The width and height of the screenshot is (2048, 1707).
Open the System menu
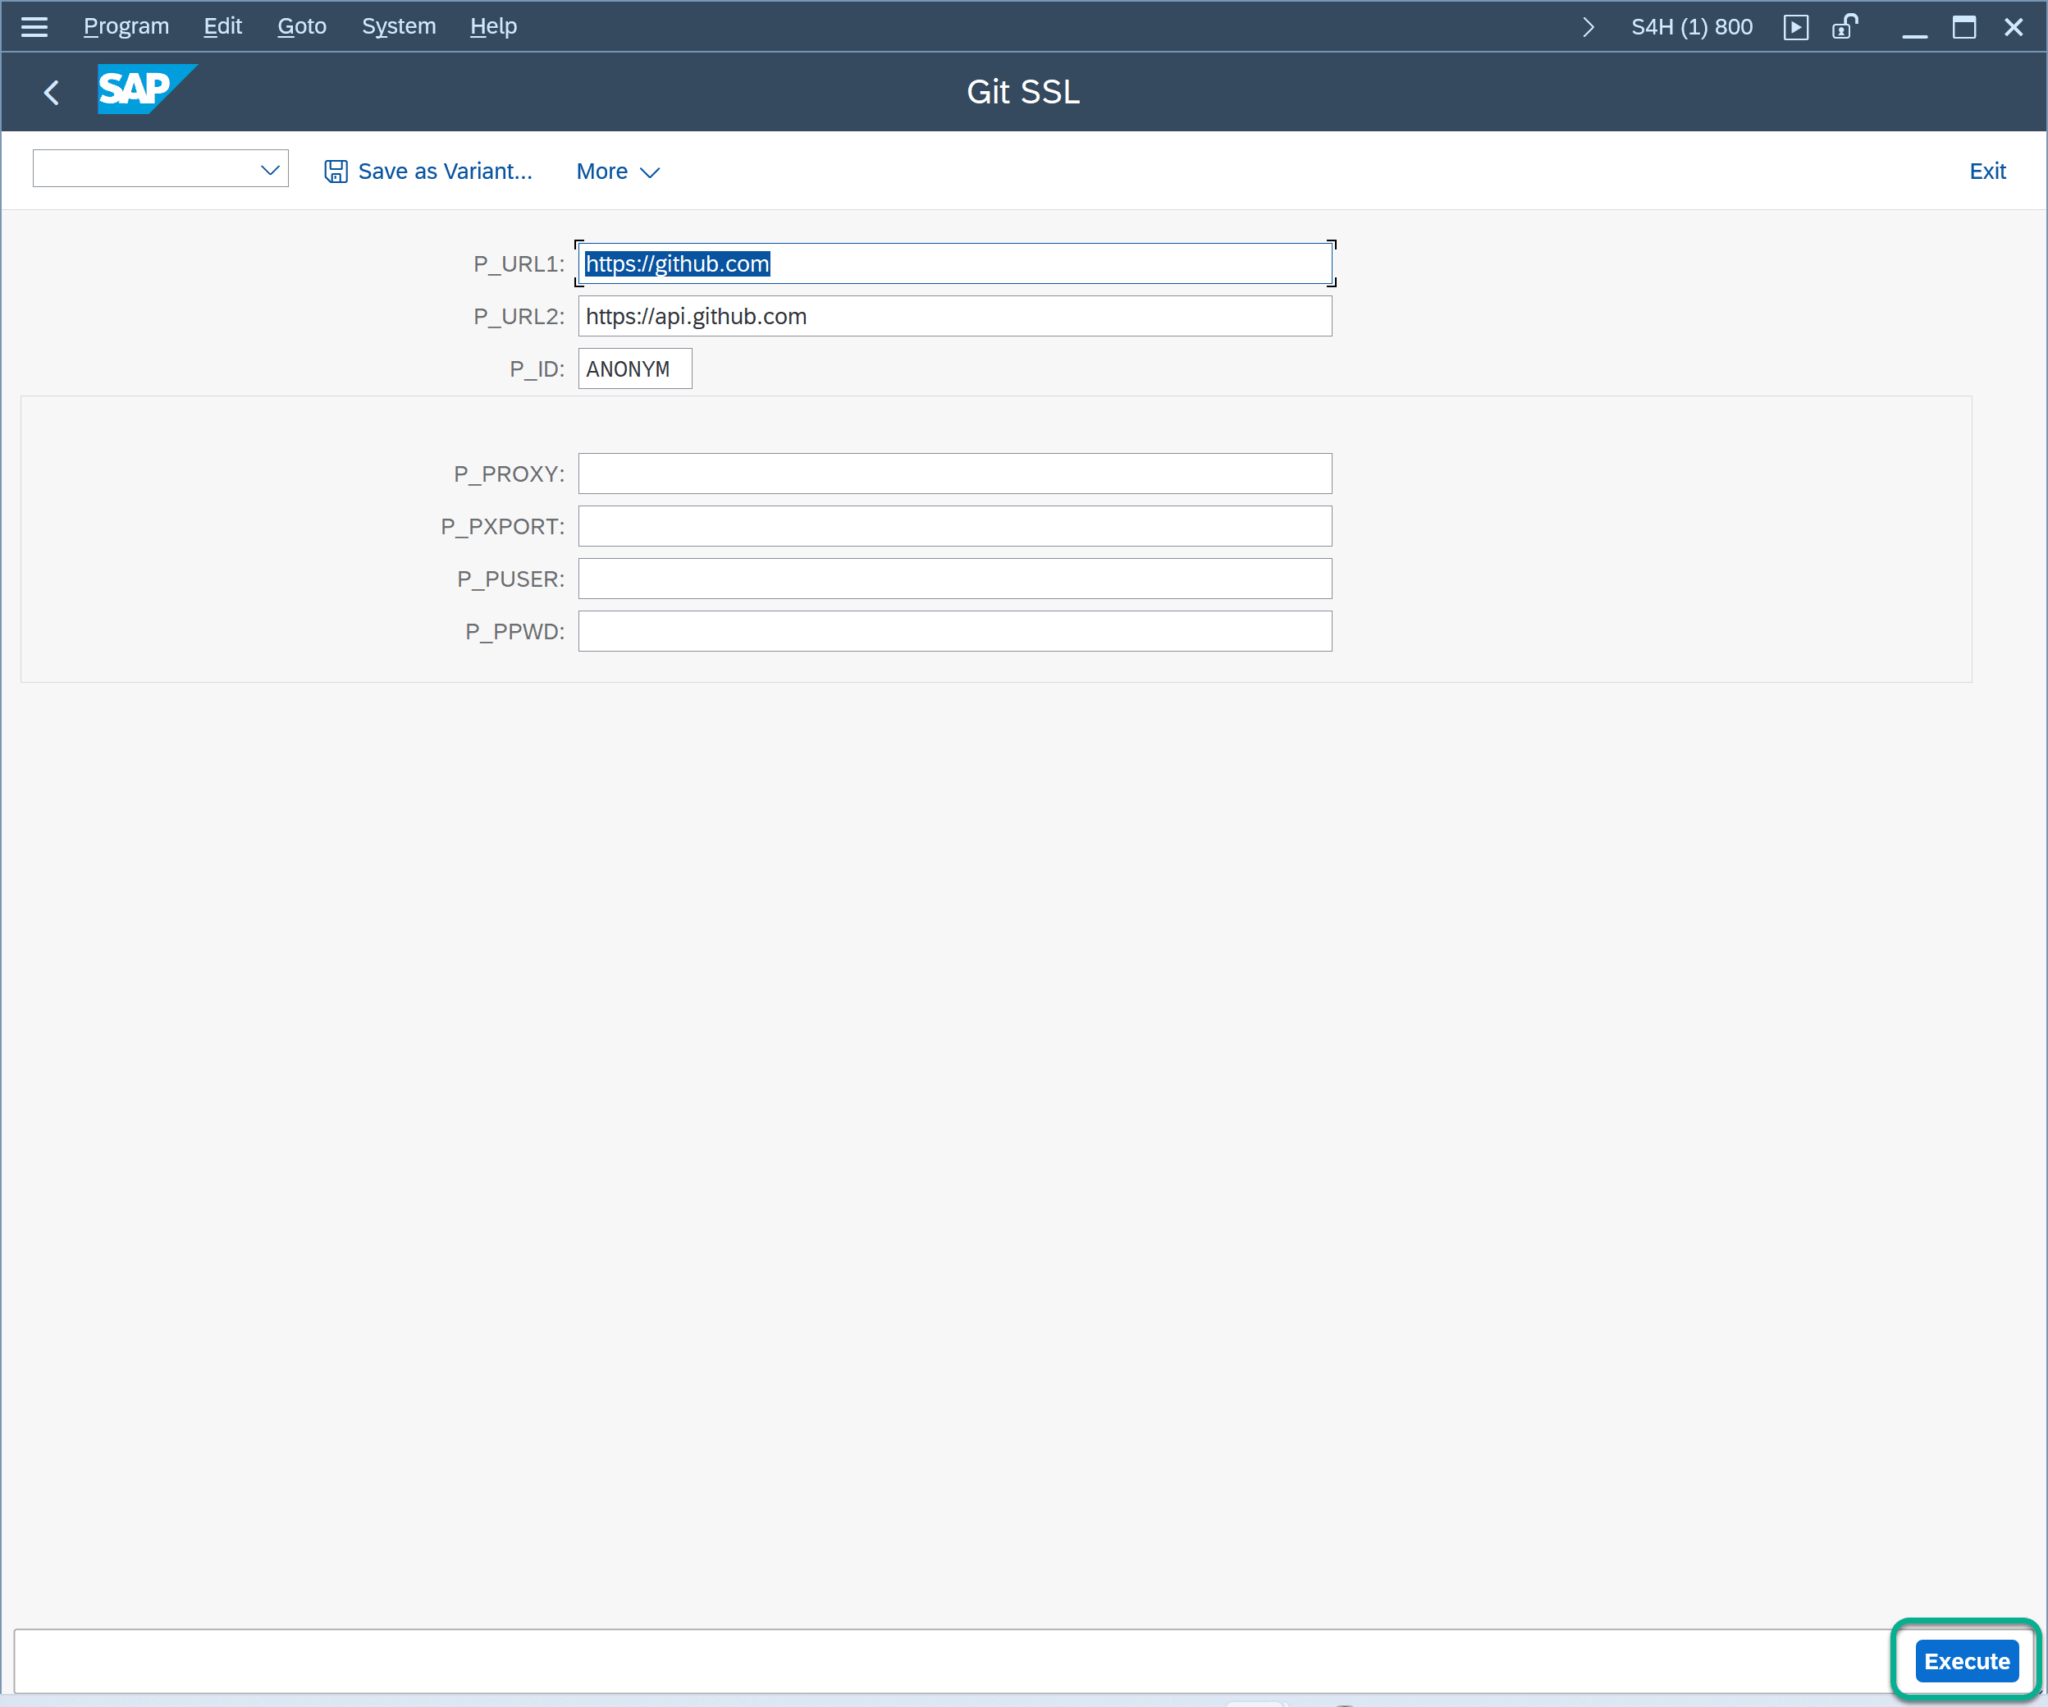(x=398, y=27)
